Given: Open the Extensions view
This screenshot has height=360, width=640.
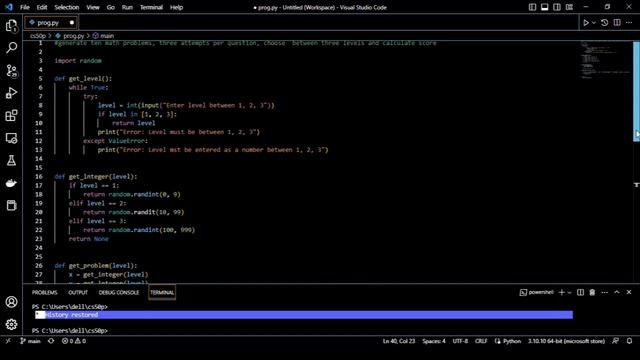Looking at the screenshot, I should [11, 116].
